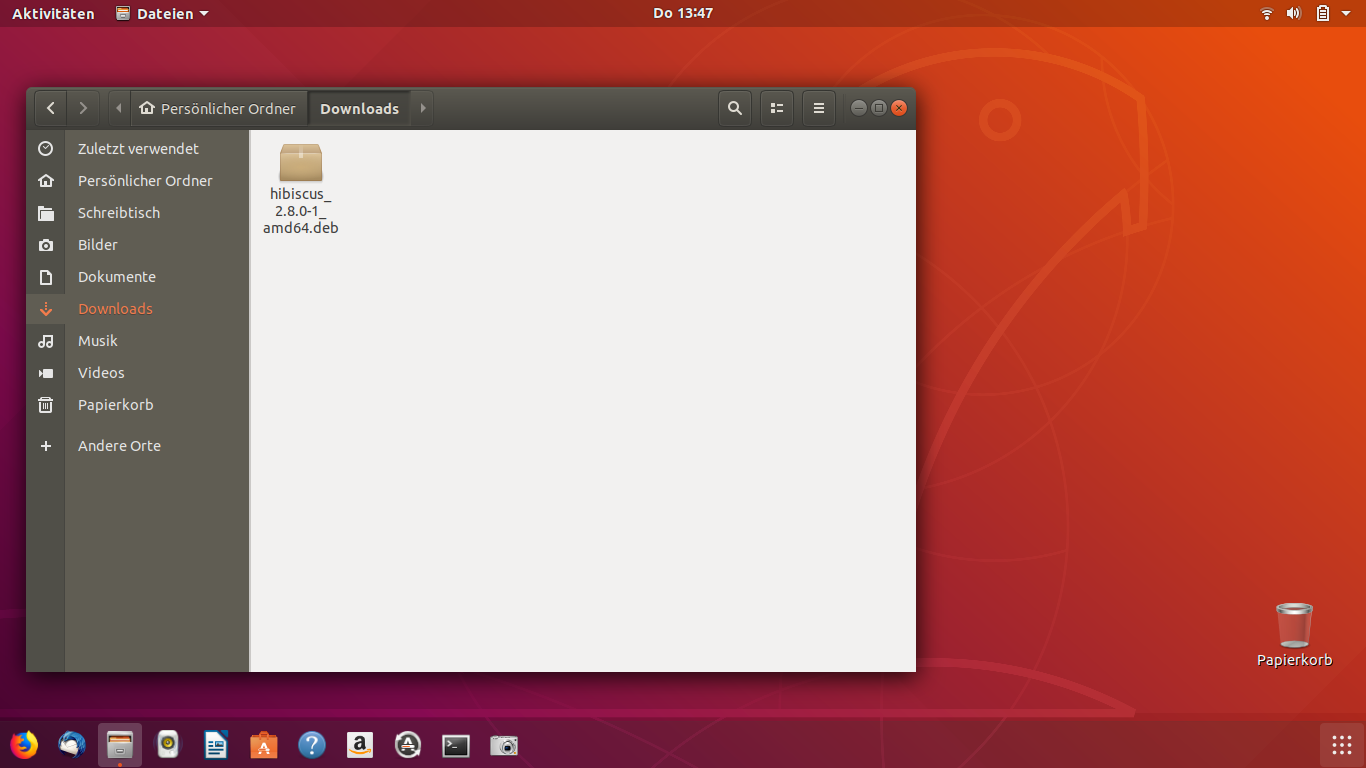Launch Rhythmbox from the dock

[168, 745]
